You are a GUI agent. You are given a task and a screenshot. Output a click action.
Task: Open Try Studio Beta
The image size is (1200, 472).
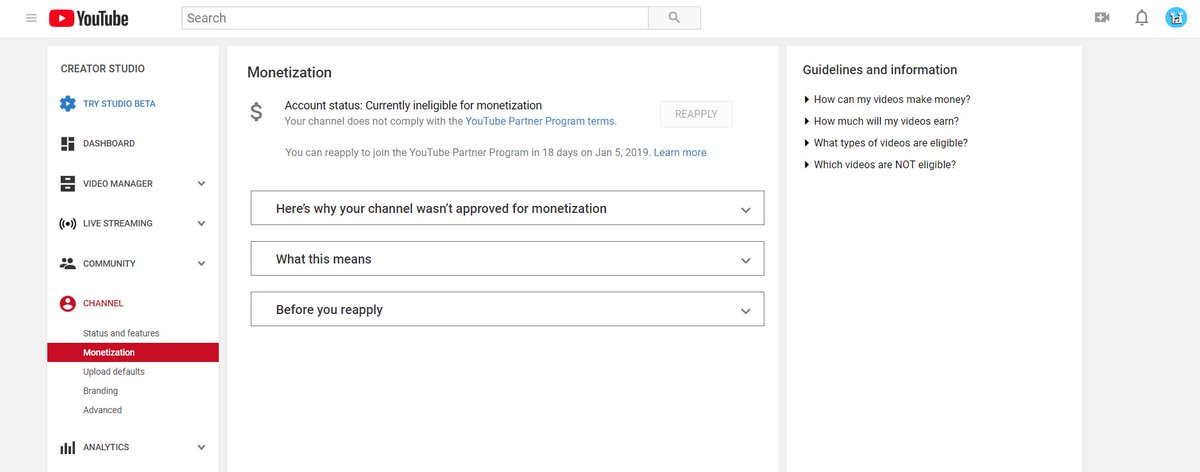click(119, 104)
